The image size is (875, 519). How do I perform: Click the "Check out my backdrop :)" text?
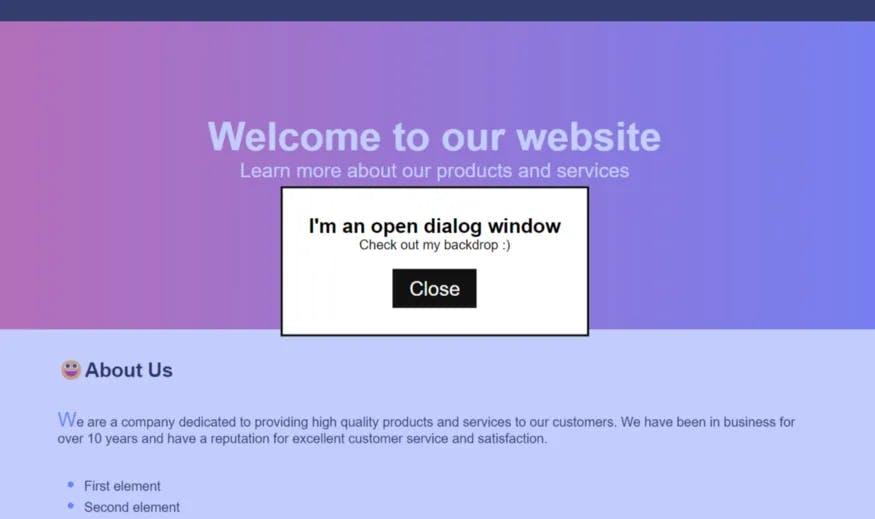tap(434, 245)
